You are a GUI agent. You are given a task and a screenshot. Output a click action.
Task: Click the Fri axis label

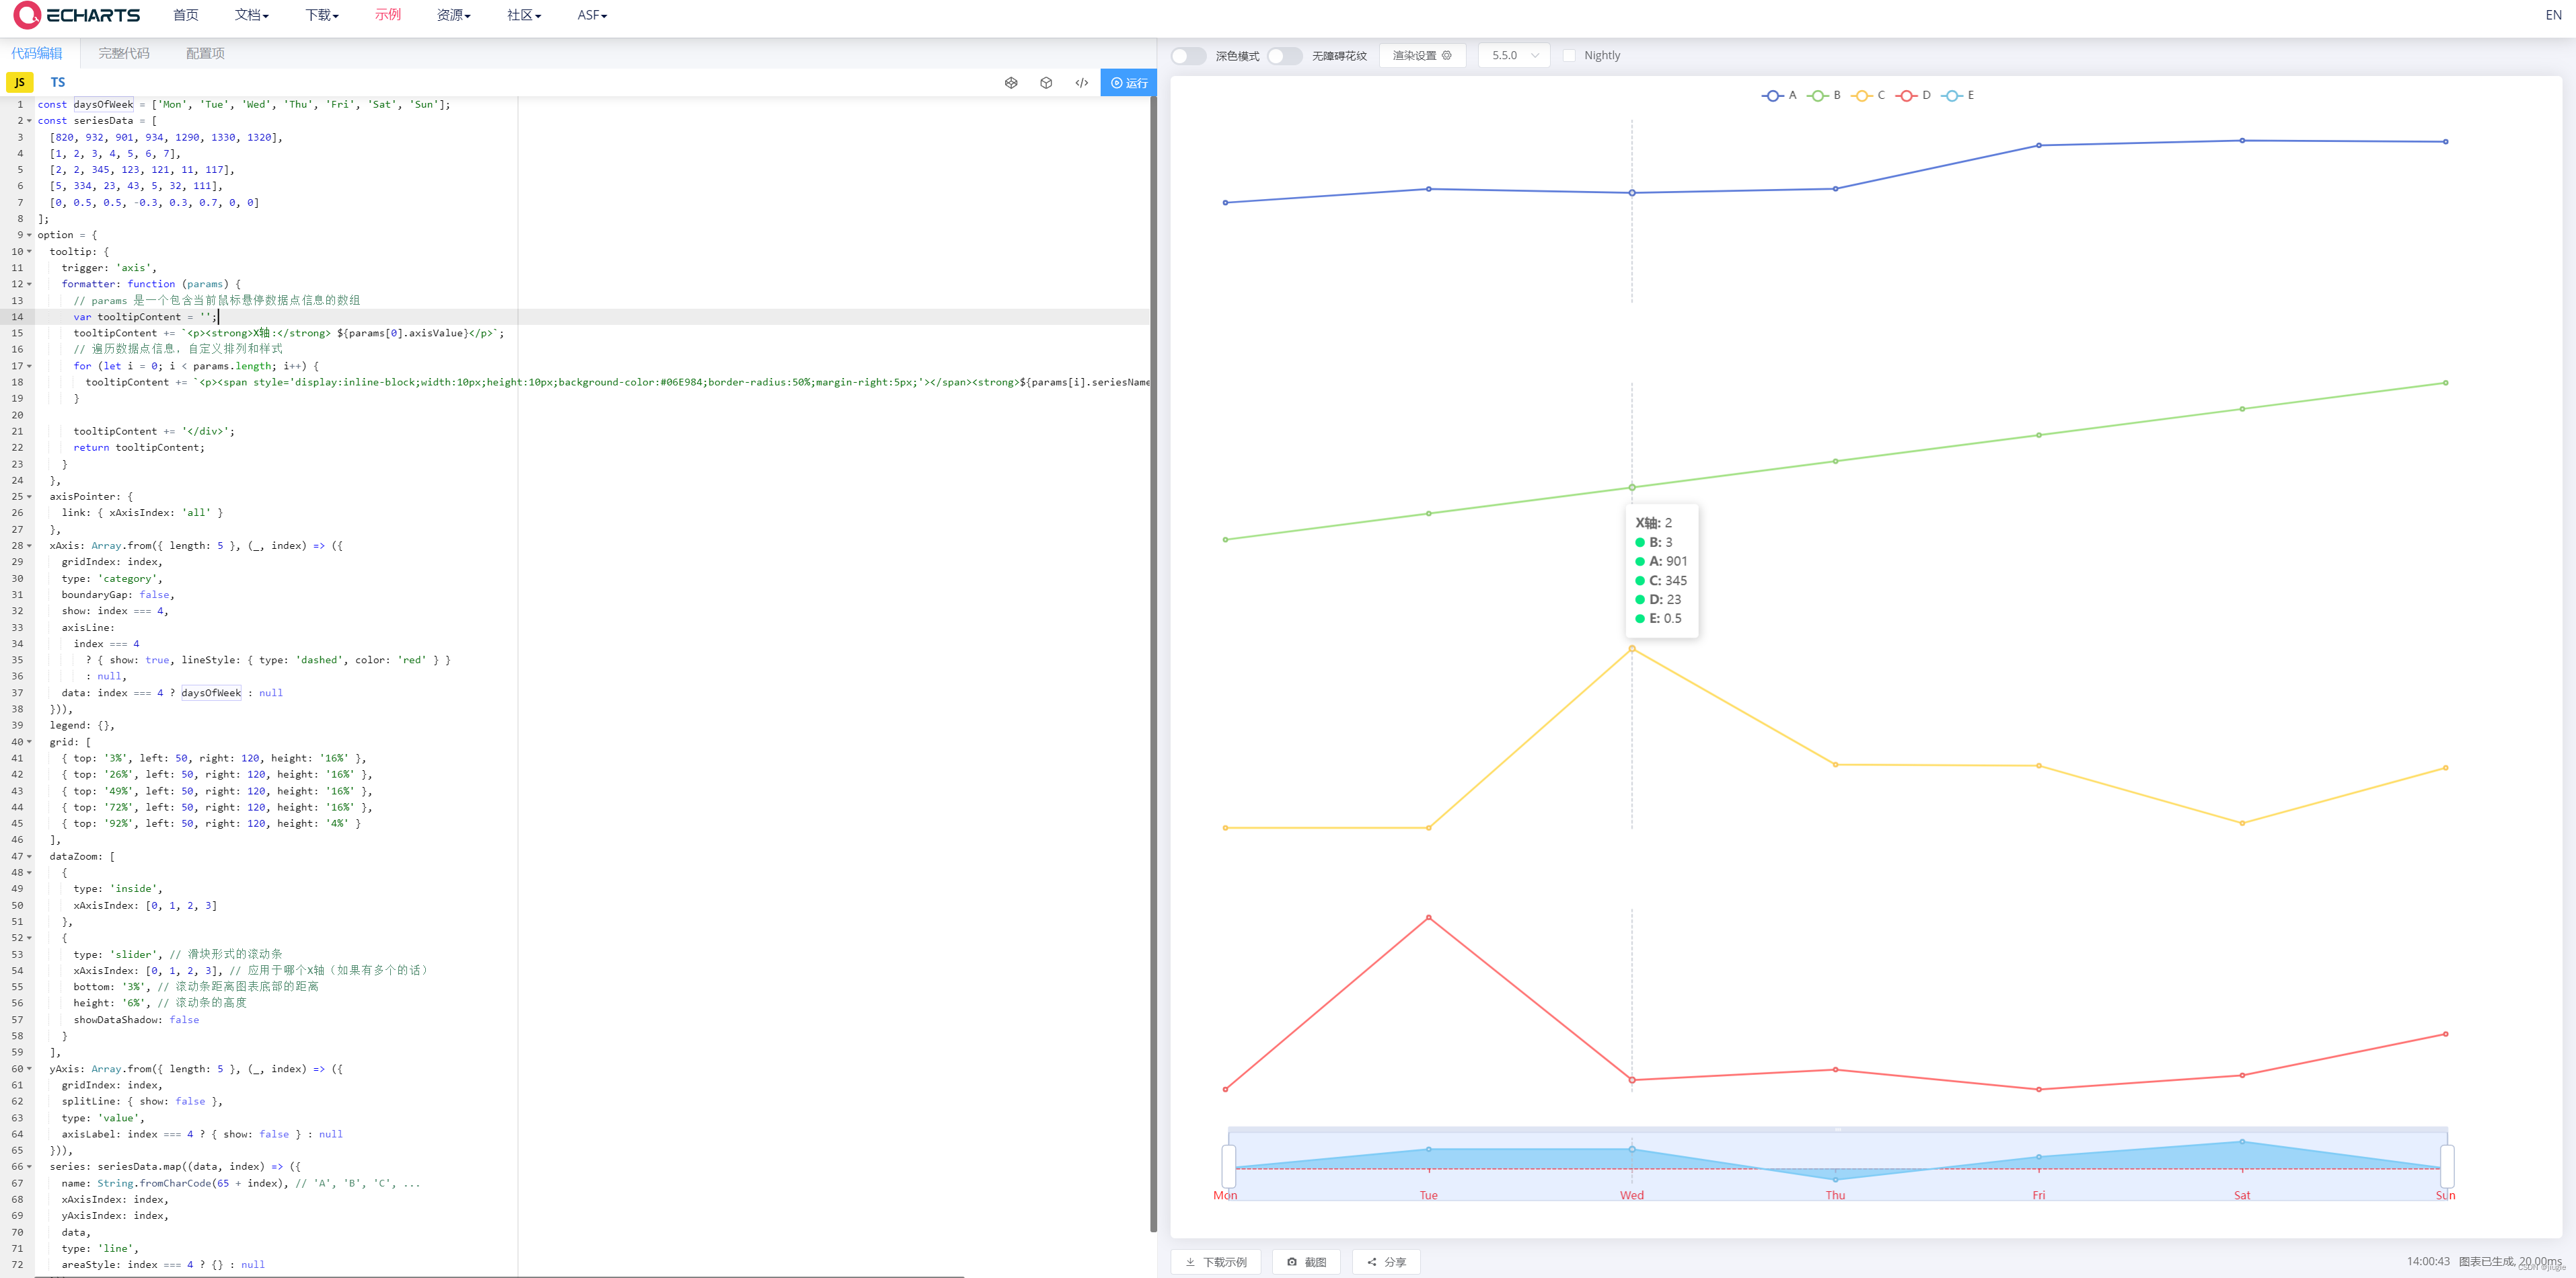point(2038,1195)
